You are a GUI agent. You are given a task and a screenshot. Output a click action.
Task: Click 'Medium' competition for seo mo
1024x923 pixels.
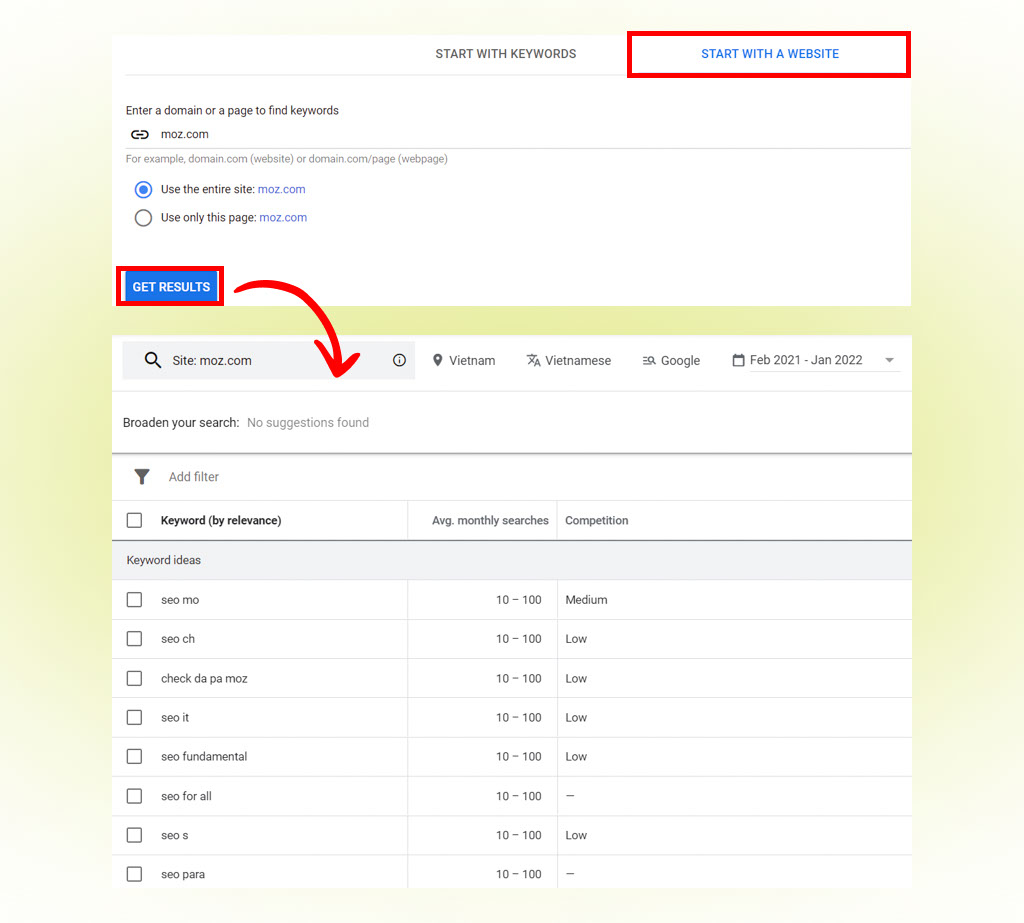[x=586, y=600]
